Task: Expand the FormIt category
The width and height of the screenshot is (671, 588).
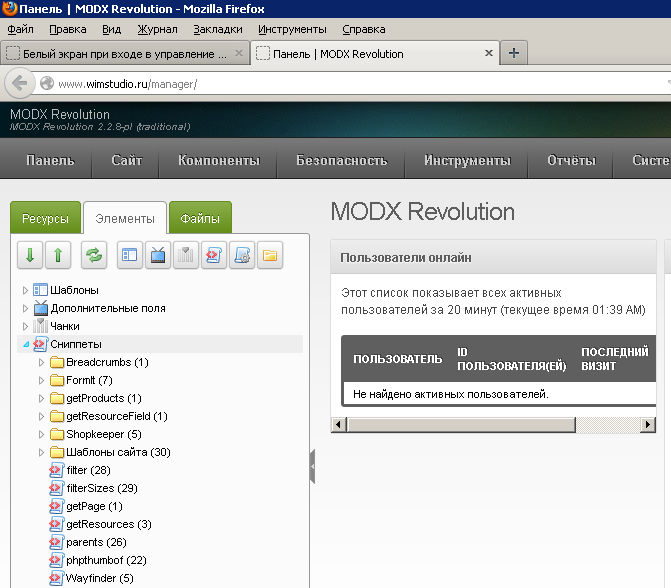Action: (41, 380)
